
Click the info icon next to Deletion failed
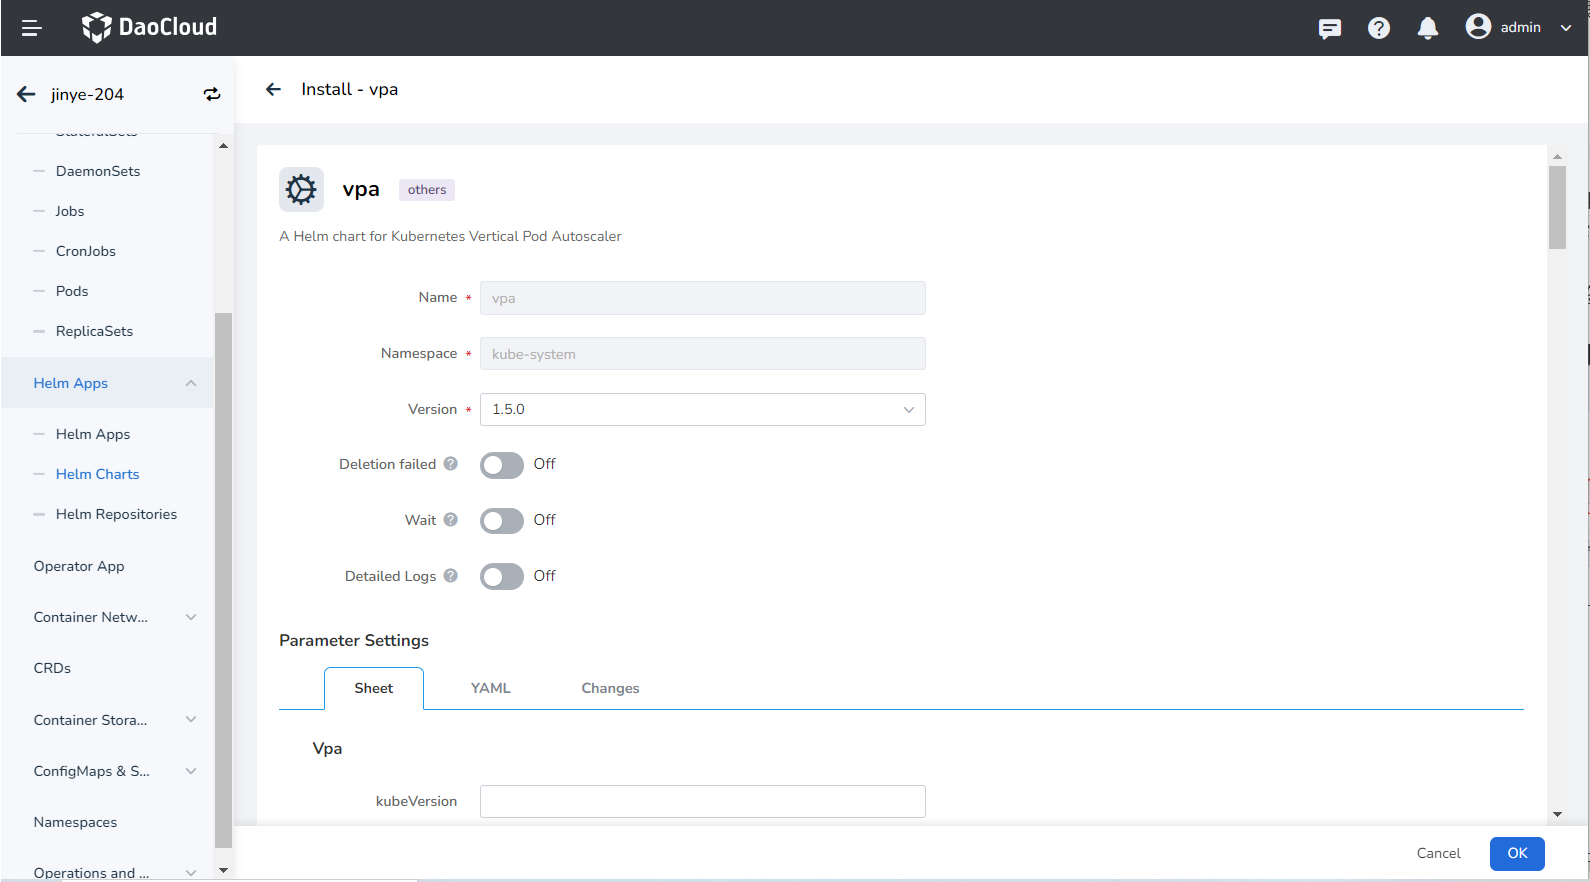click(451, 464)
